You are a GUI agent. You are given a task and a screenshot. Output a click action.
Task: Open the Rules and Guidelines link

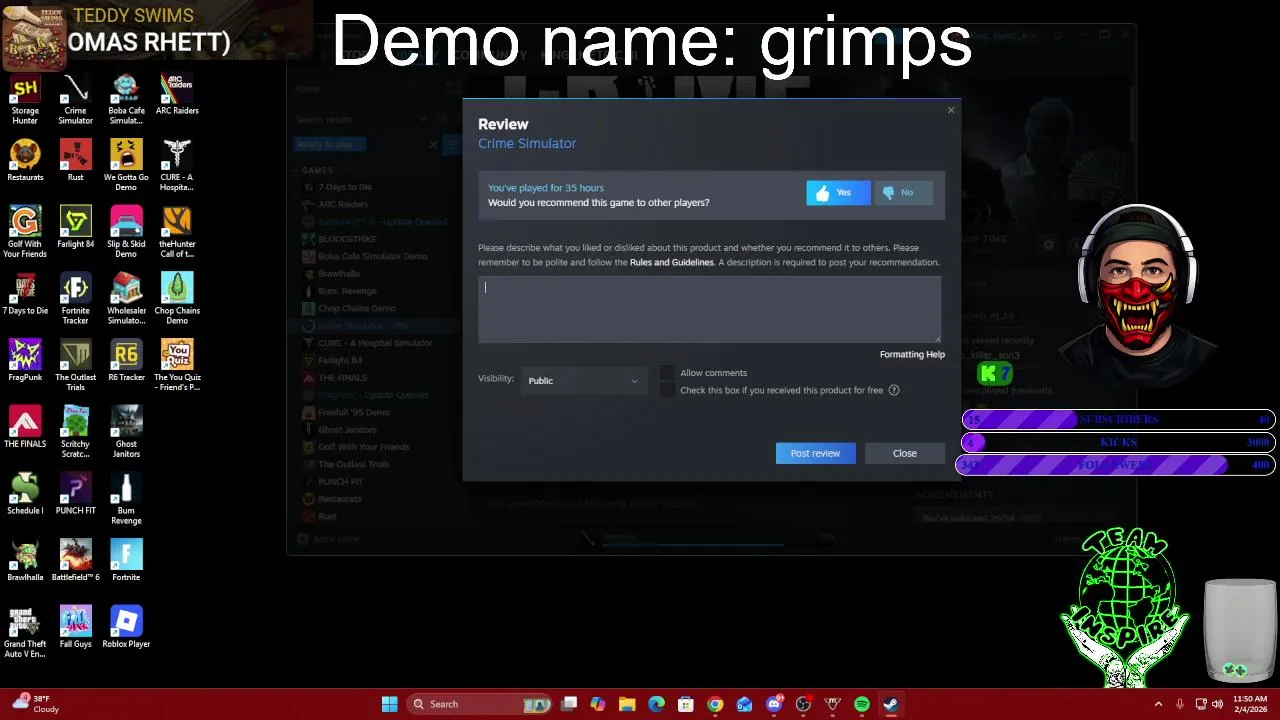click(672, 262)
